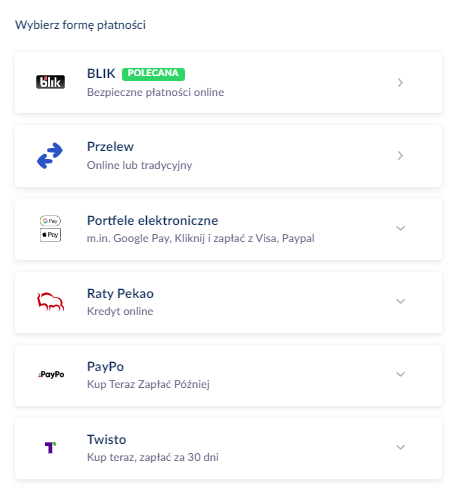Click the purple Twisto T icon
Viewport: 459px width, 501px height.
pos(50,448)
